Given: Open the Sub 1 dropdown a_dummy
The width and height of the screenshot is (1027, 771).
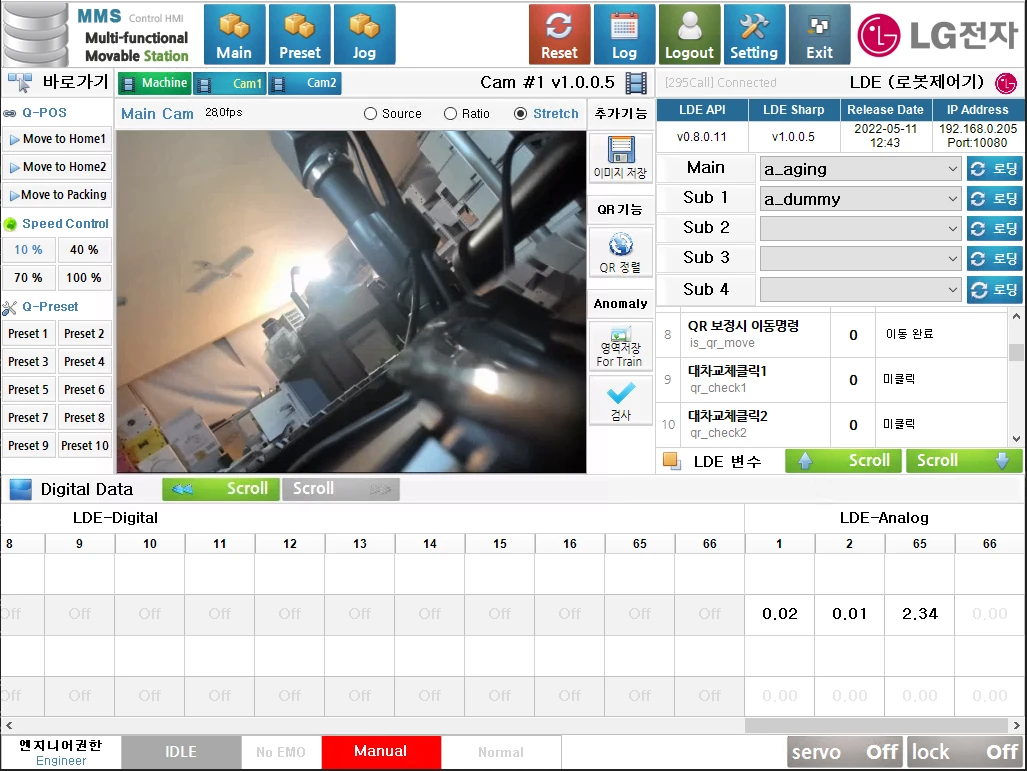Looking at the screenshot, I should [861, 198].
